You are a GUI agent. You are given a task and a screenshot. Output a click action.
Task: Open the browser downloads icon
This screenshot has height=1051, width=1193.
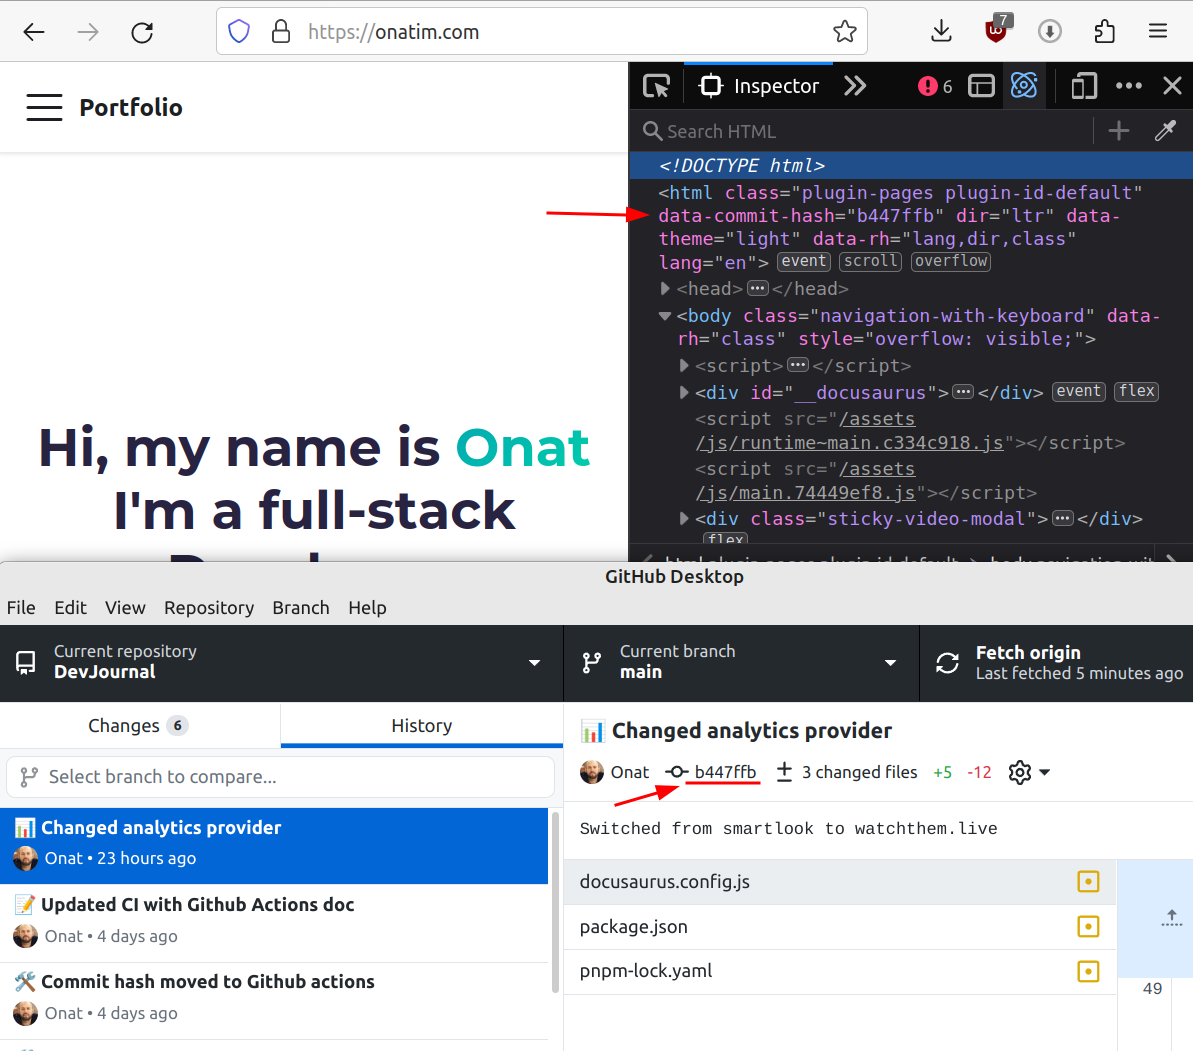pyautogui.click(x=941, y=32)
